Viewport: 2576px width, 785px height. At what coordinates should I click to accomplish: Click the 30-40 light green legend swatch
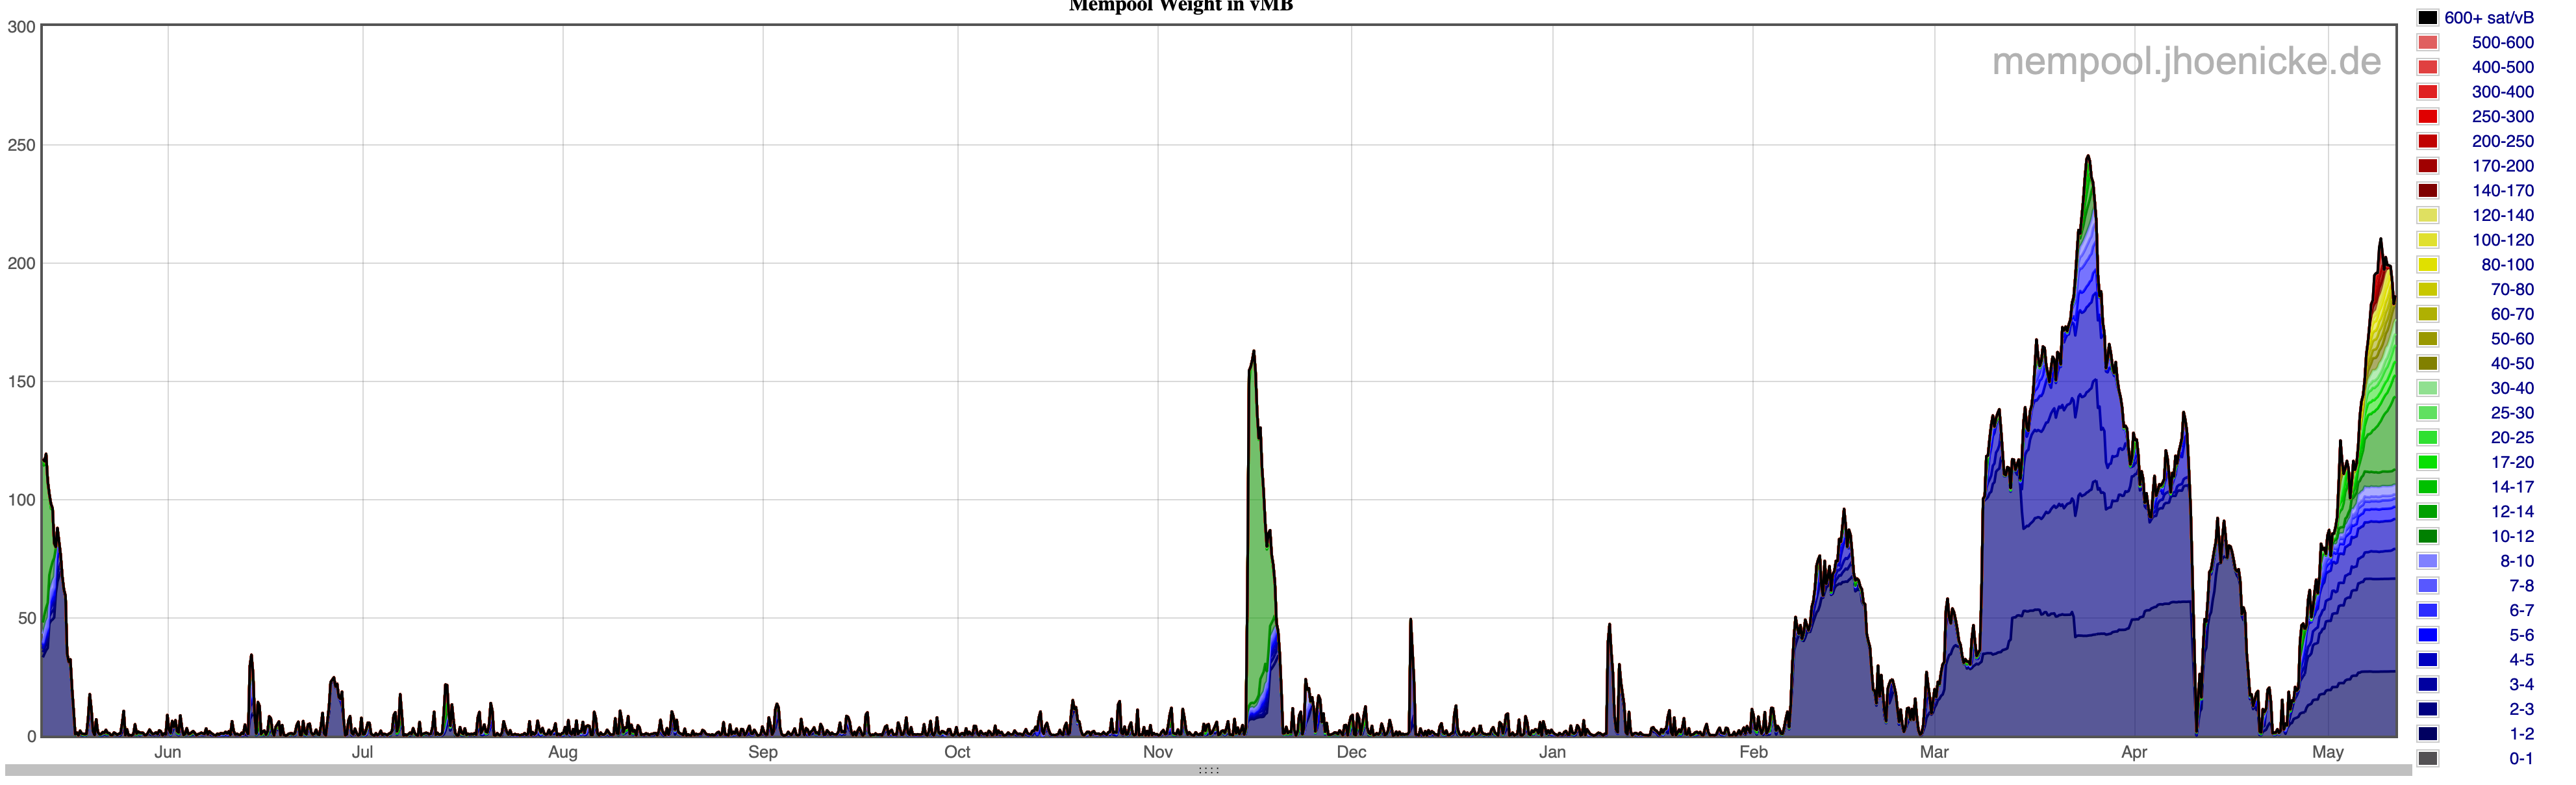[x=2427, y=388]
